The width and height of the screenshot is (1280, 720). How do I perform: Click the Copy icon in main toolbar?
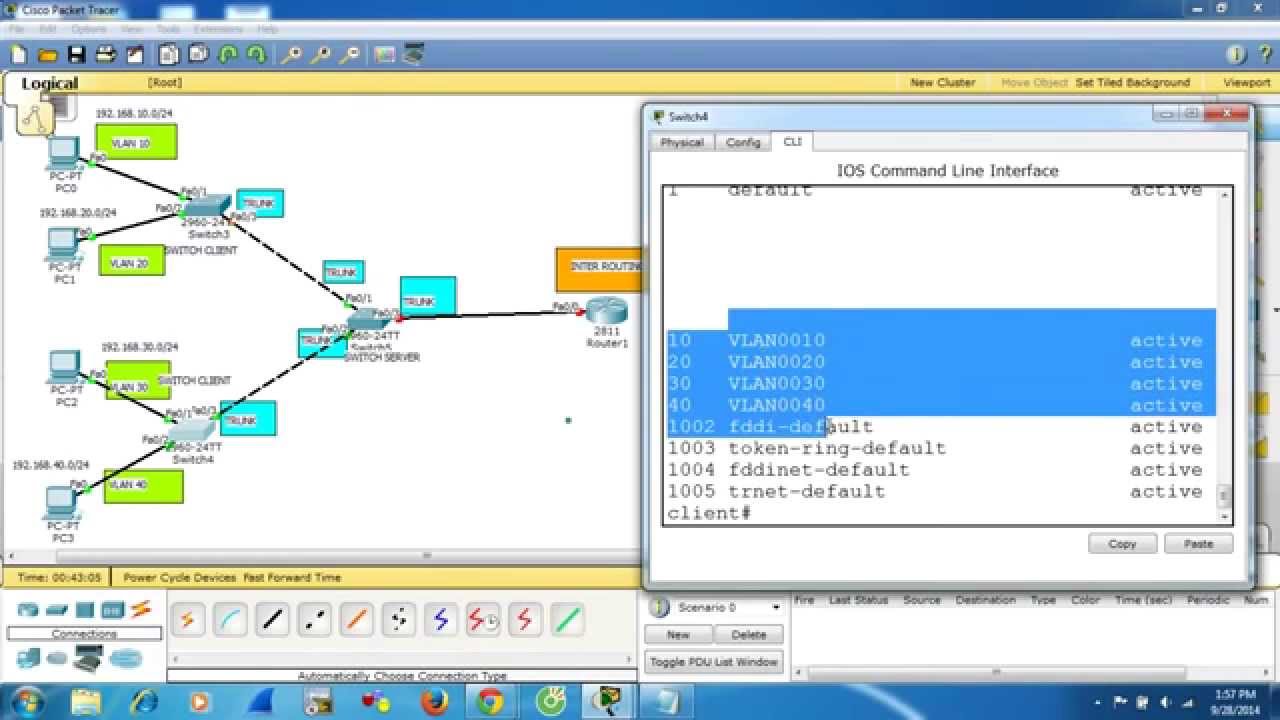pos(169,55)
